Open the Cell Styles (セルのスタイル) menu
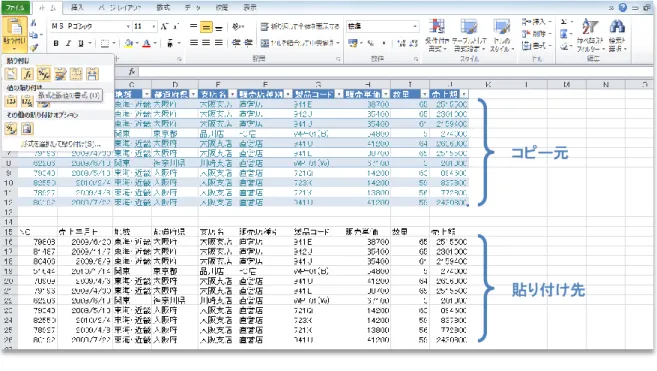657x371 pixels. point(502,36)
